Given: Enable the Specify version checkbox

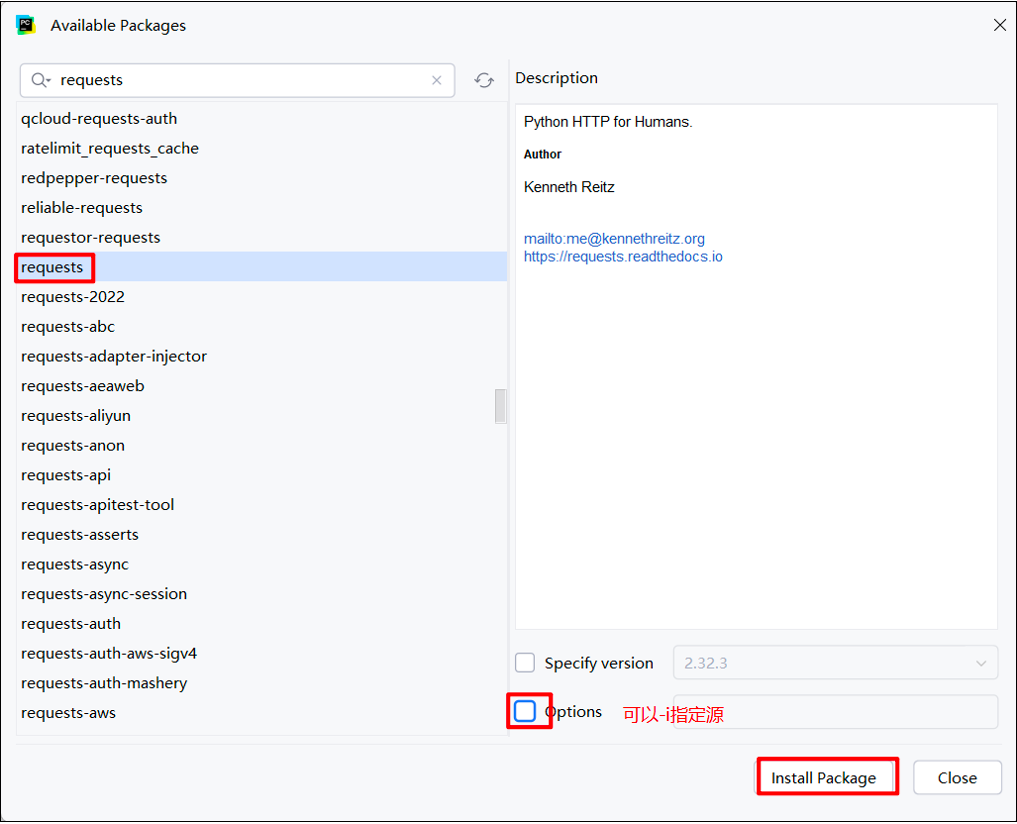Looking at the screenshot, I should [525, 663].
